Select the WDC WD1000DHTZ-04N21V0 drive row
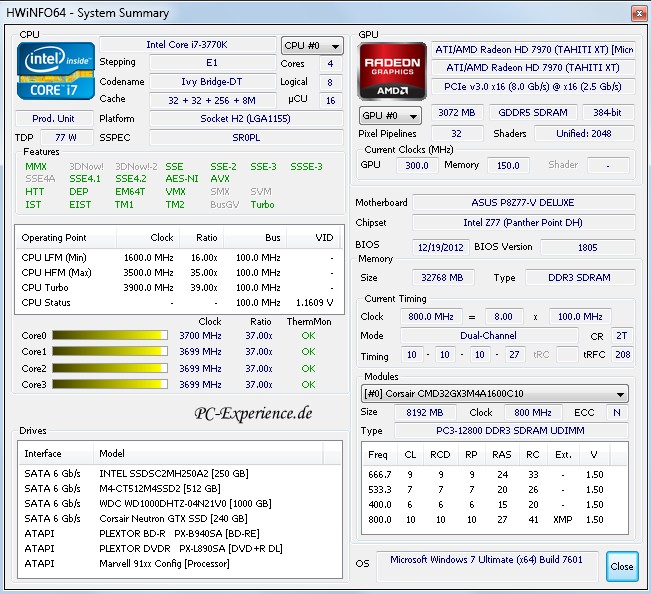651x594 pixels. (x=180, y=504)
